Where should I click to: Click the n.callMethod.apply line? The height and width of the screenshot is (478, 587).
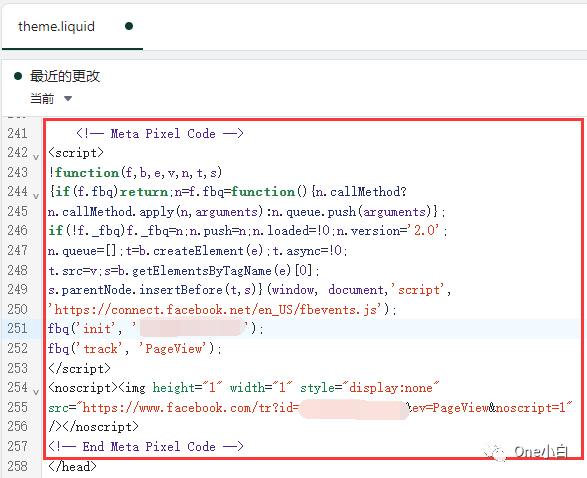pos(247,212)
